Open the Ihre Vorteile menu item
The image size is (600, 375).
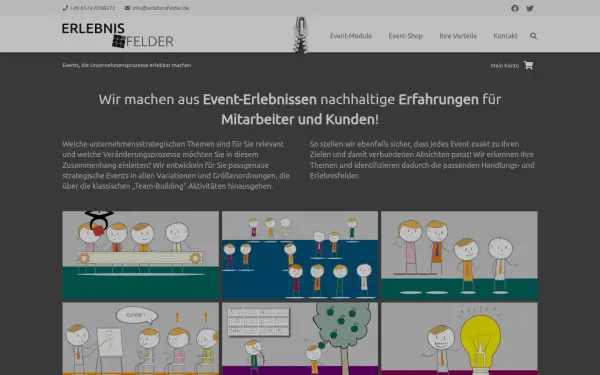[x=458, y=36]
